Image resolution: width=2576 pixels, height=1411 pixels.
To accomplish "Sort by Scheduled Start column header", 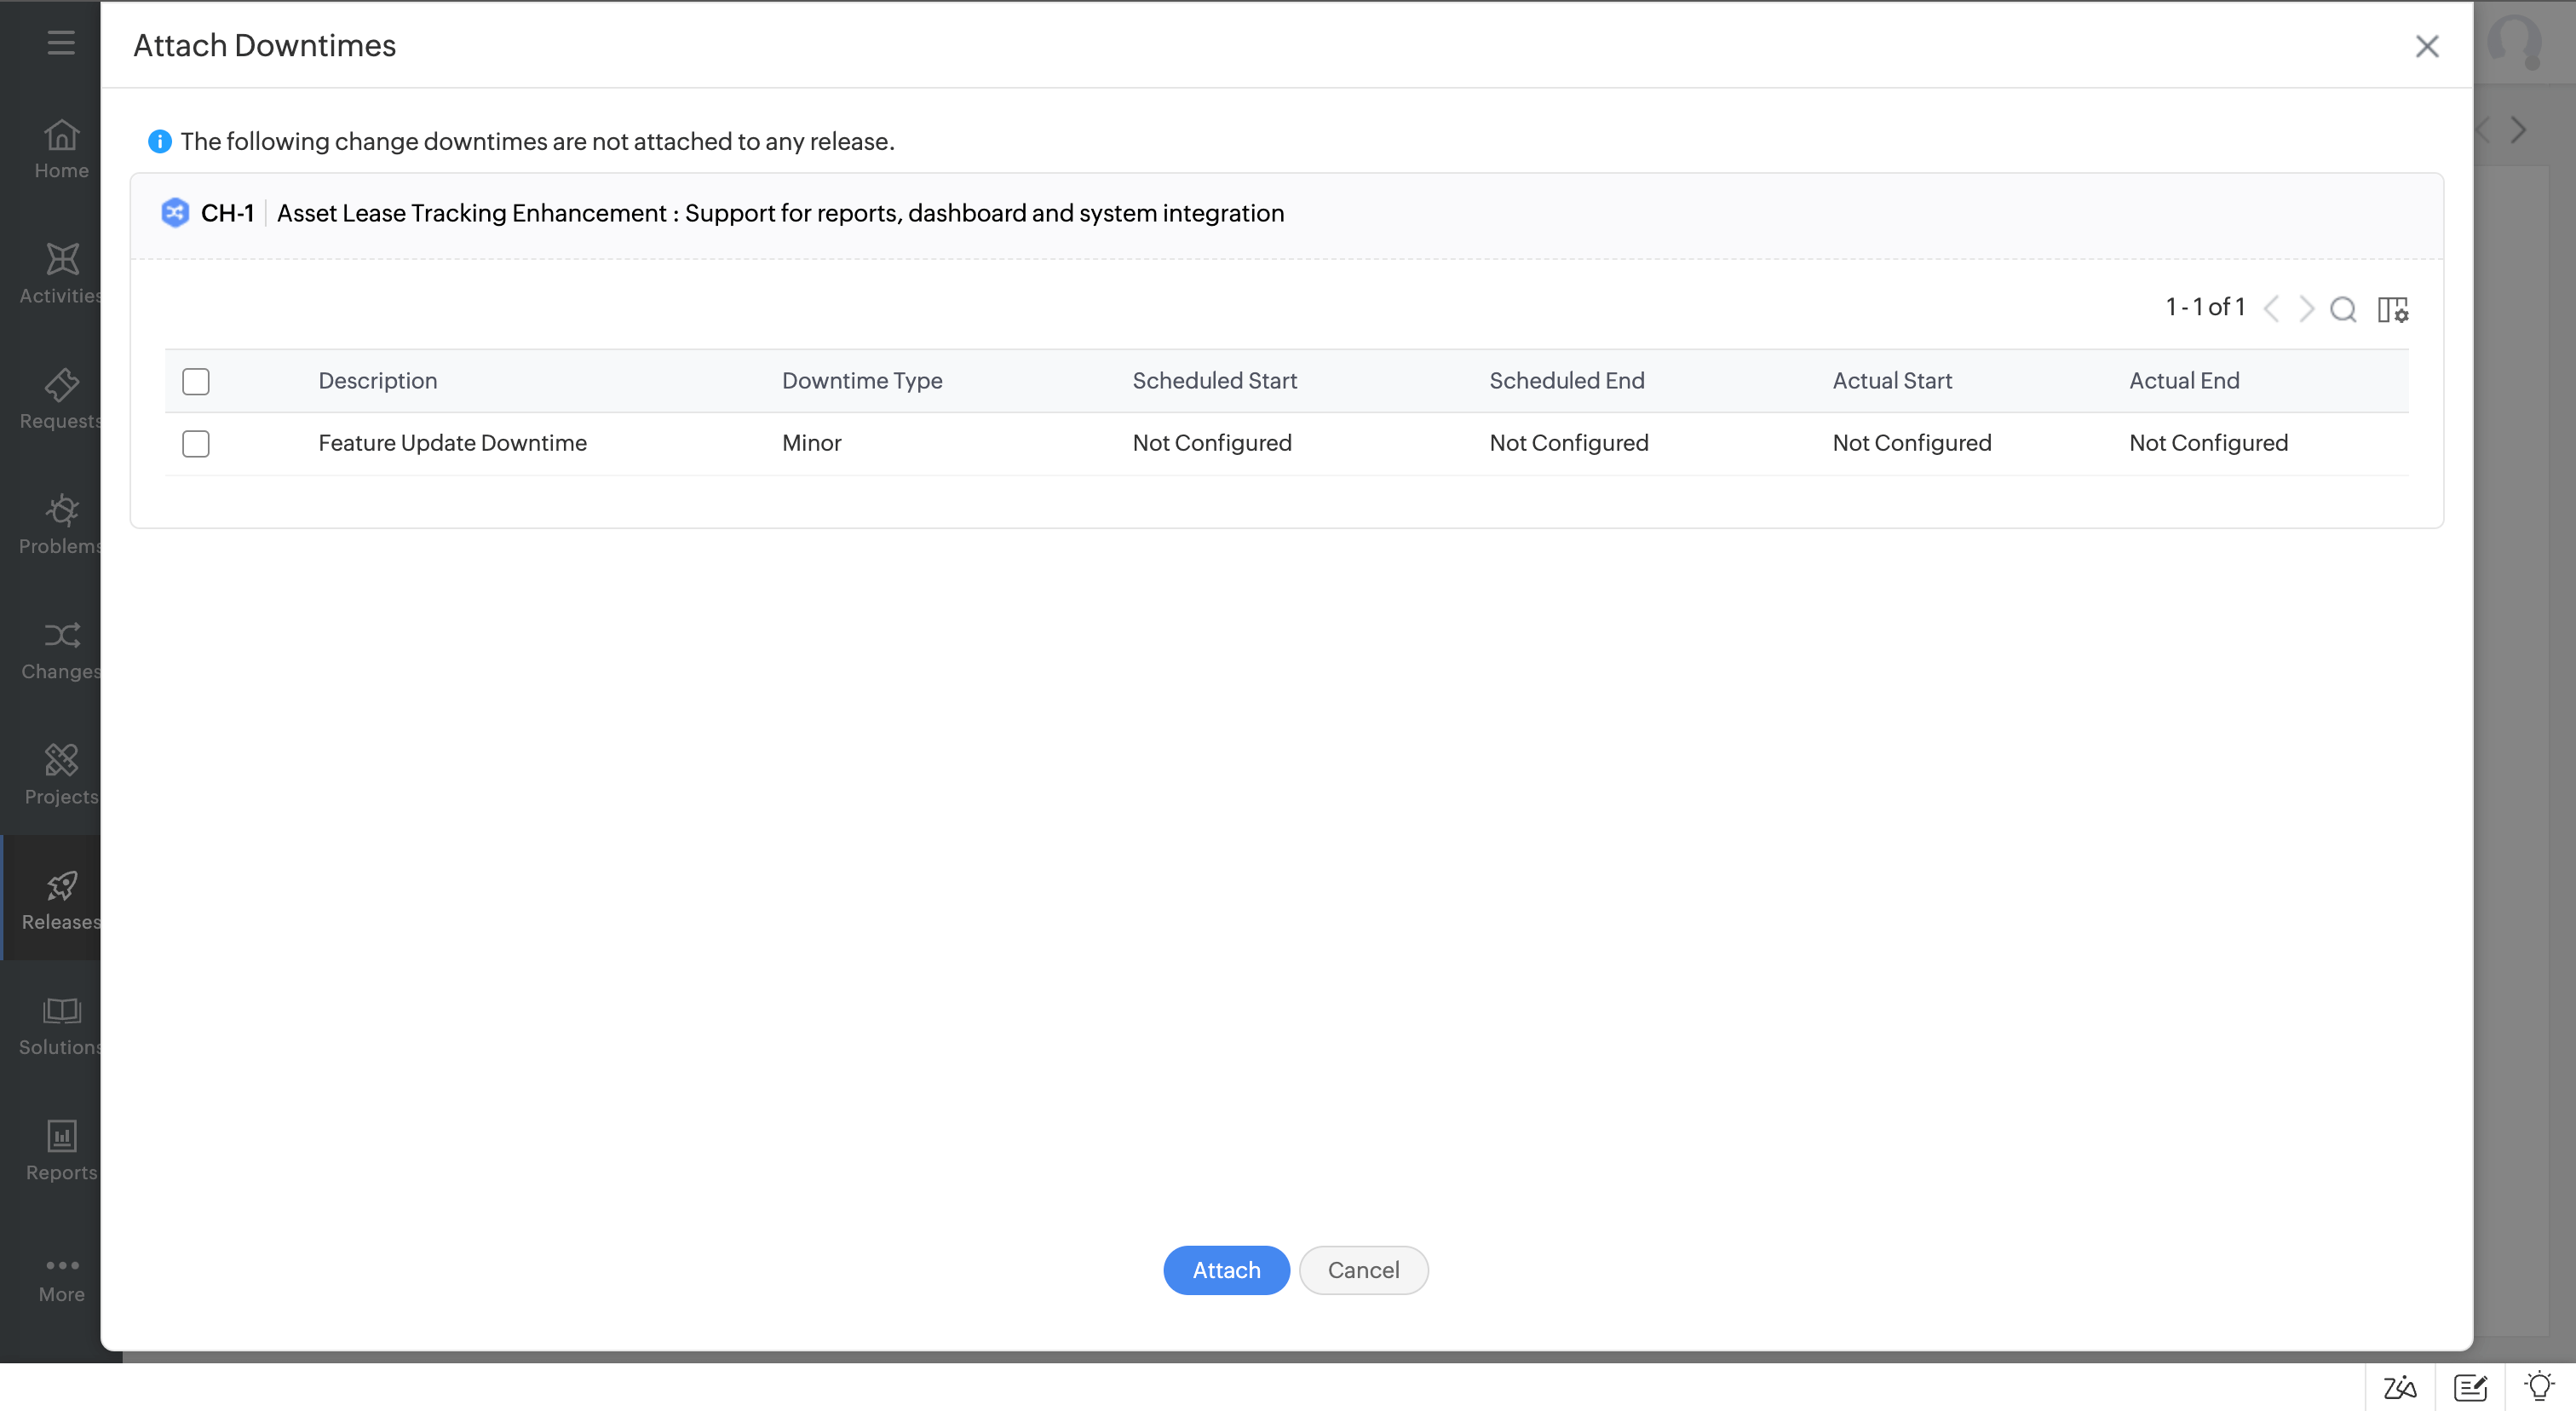I will 1214,381.
